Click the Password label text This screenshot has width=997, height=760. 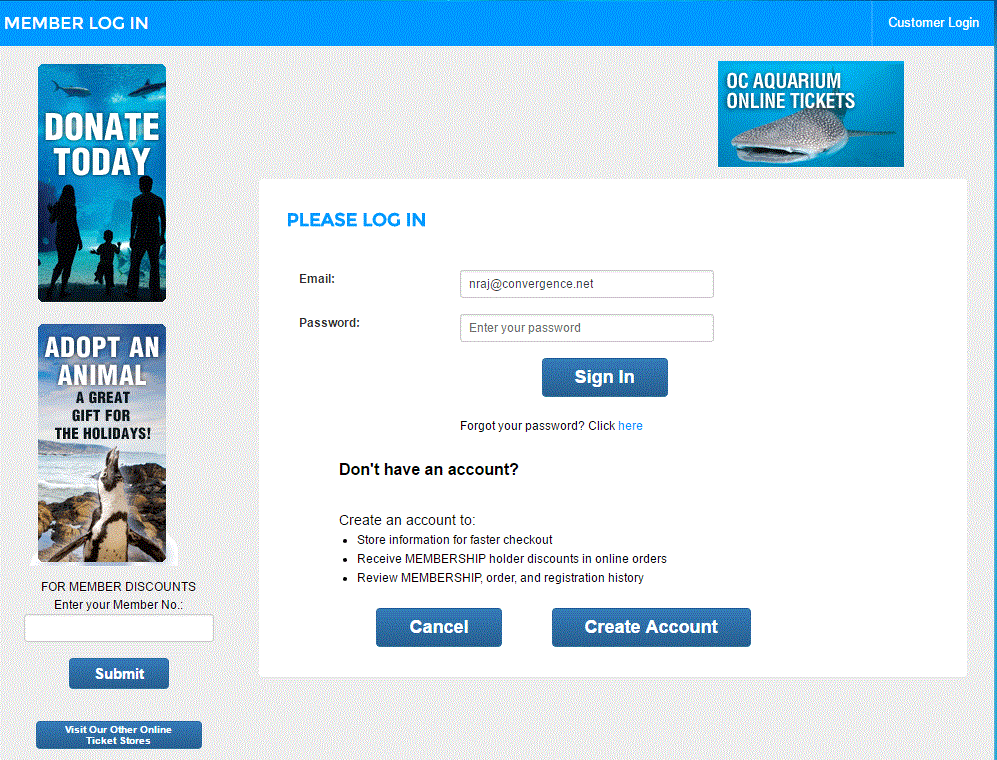pos(329,323)
